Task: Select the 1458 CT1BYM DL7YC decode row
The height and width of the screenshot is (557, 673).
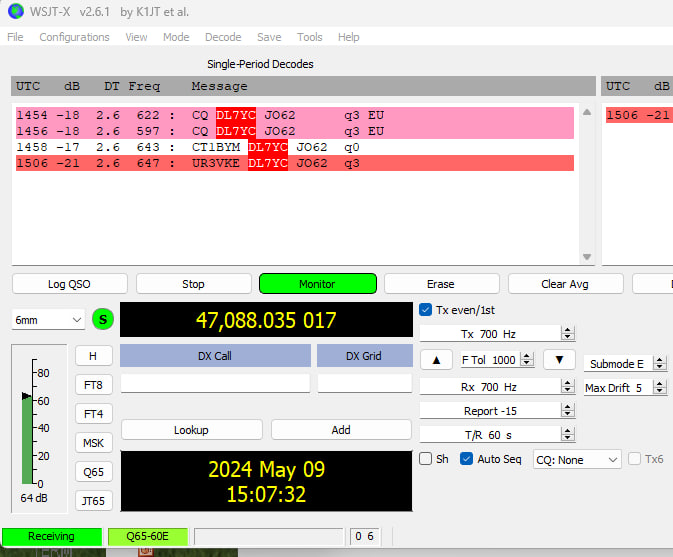Action: 295,147
